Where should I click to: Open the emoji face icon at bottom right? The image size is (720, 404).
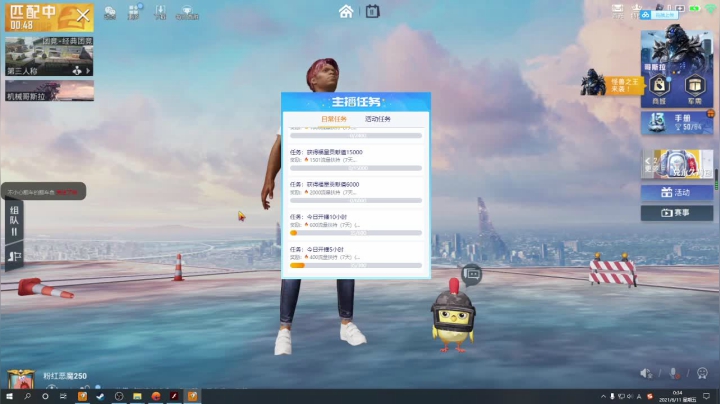(x=702, y=373)
